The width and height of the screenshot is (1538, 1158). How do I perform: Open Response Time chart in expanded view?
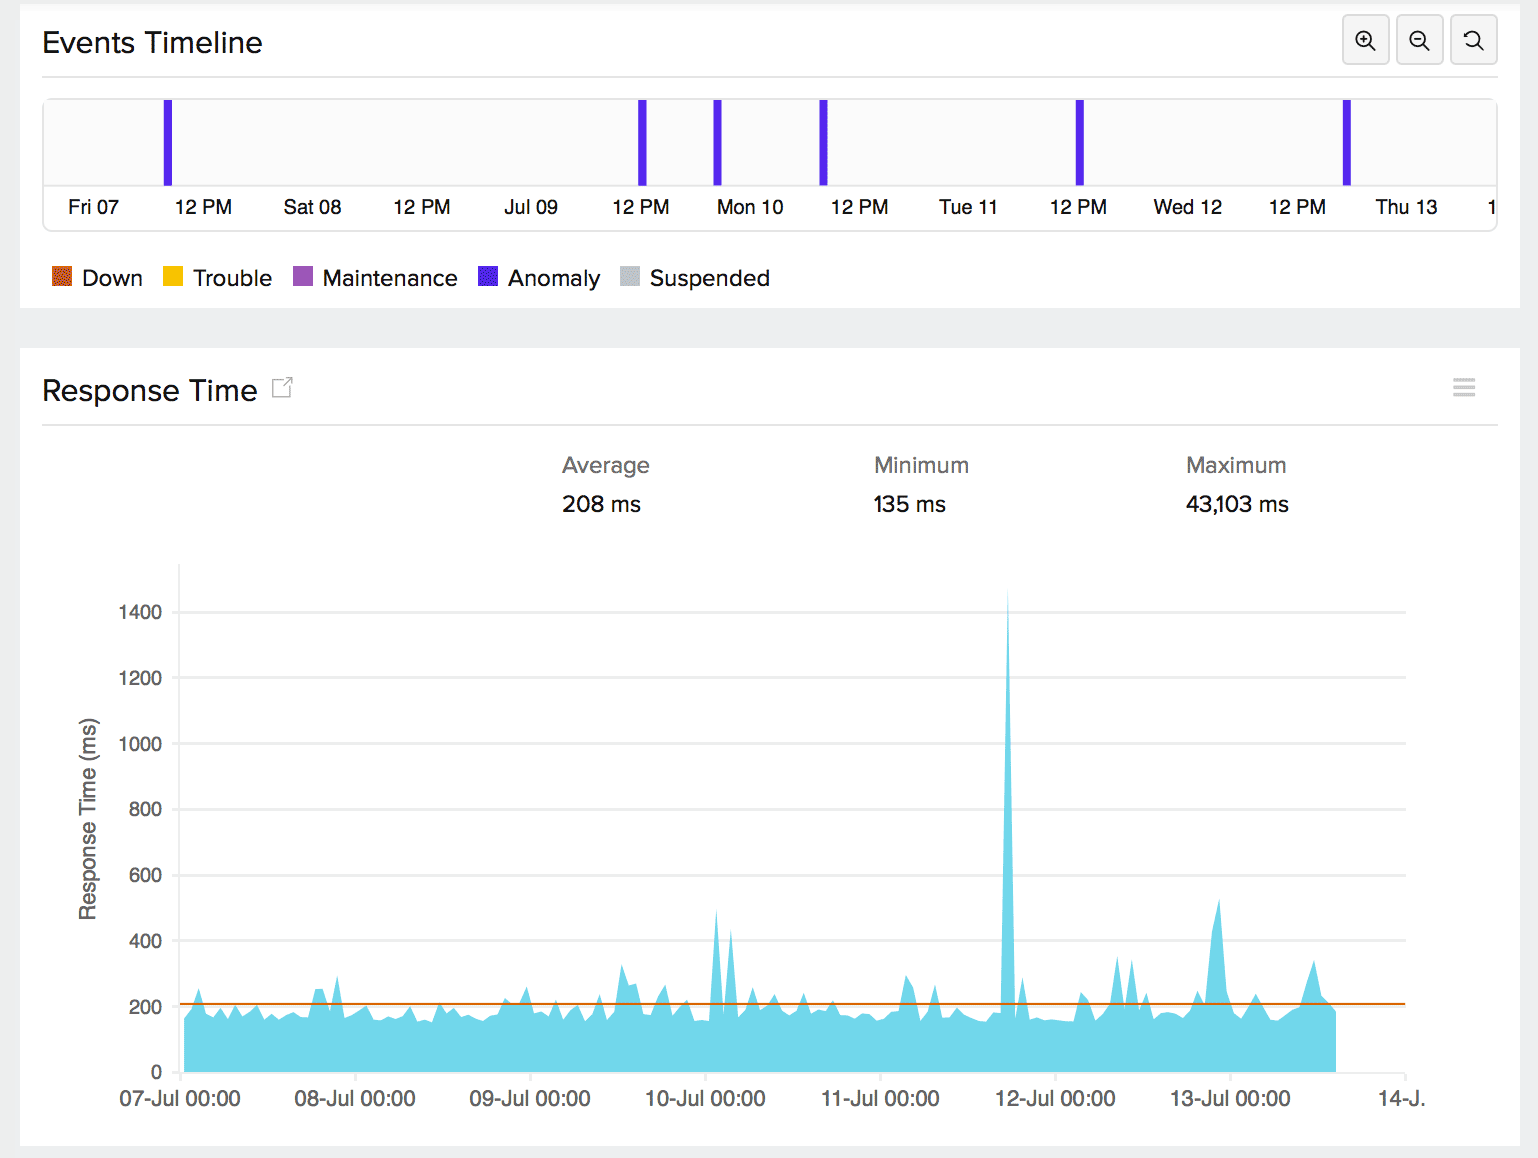[282, 387]
